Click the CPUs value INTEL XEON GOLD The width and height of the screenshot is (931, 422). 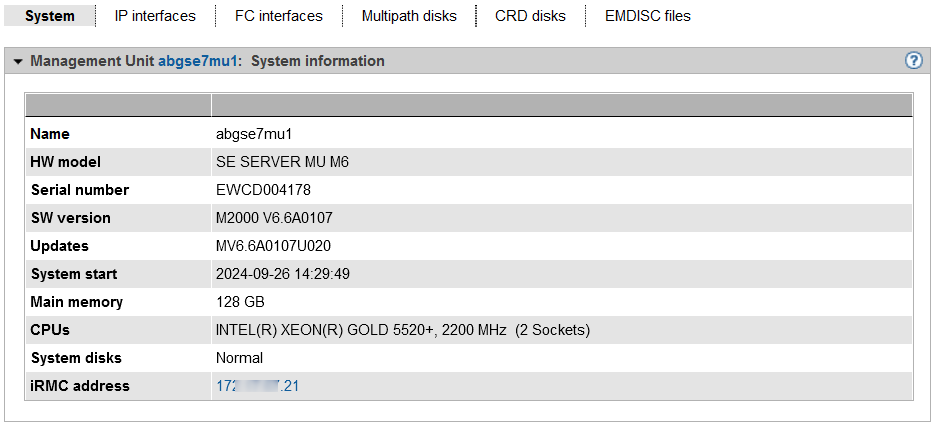coord(402,330)
